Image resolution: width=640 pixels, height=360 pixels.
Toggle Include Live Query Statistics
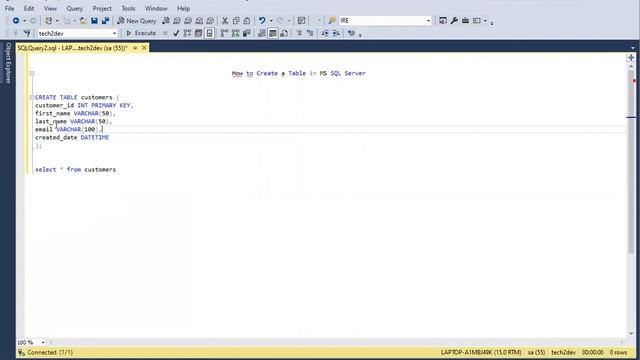(236, 33)
